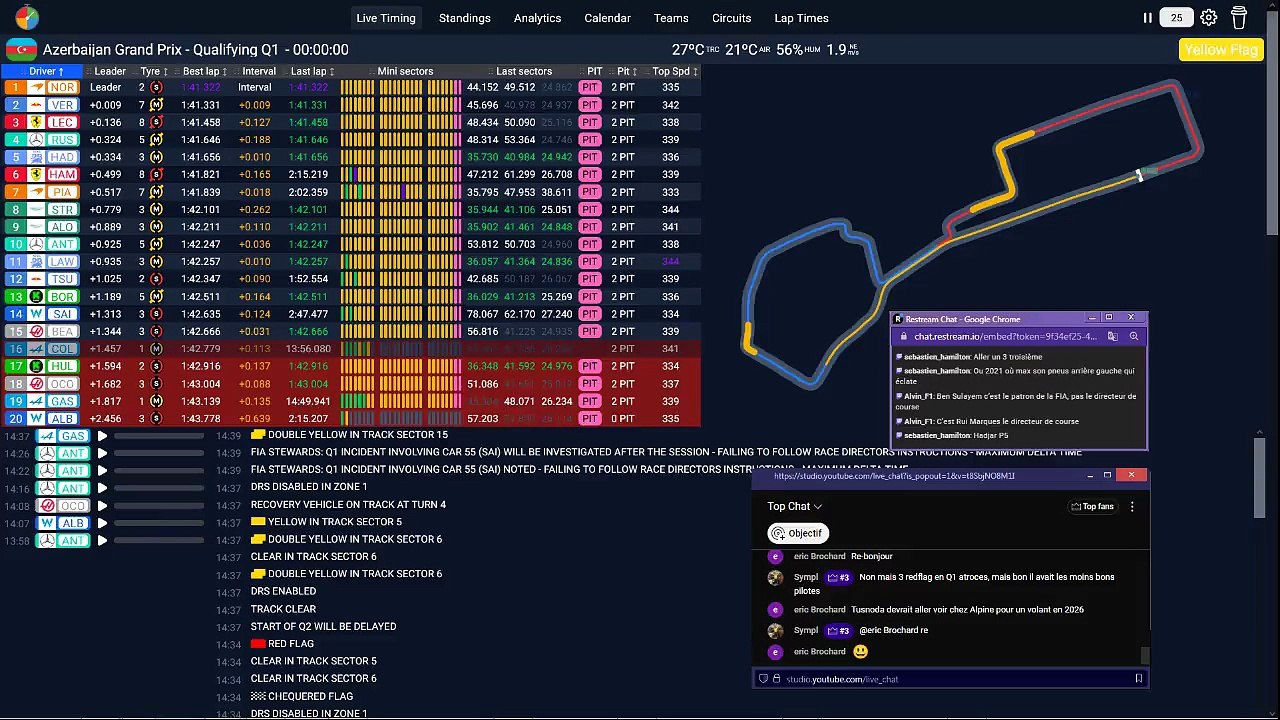Click the Objectif button in YouTube chat
The height and width of the screenshot is (720, 1280).
click(796, 533)
